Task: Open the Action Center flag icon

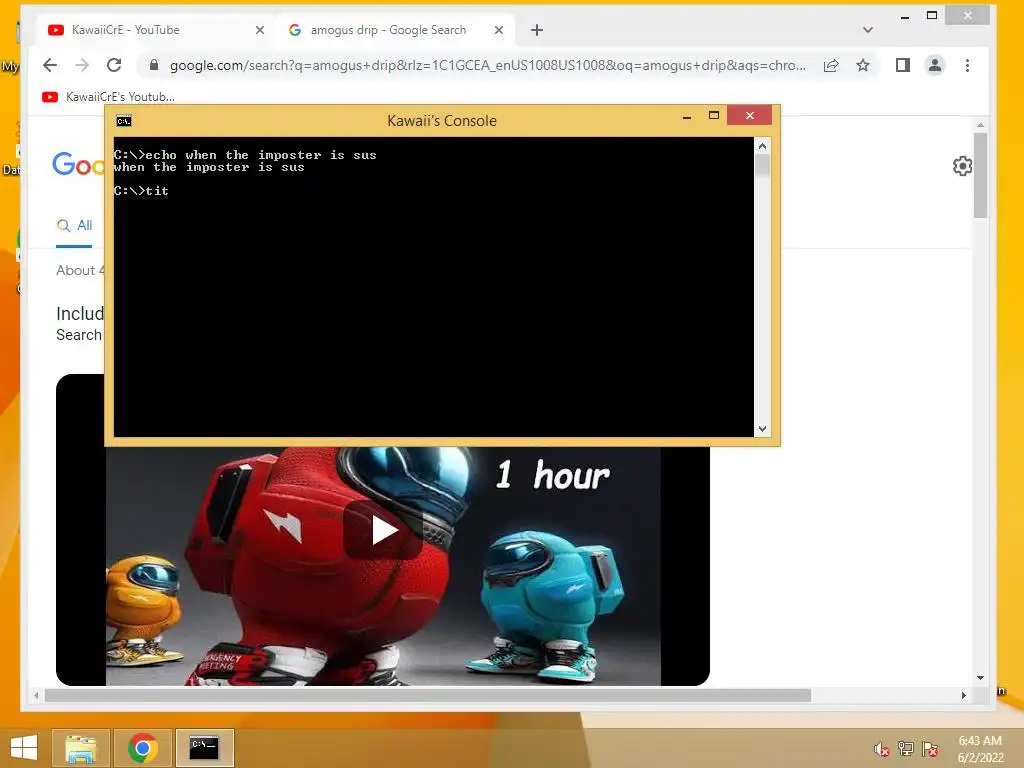Action: pos(930,749)
